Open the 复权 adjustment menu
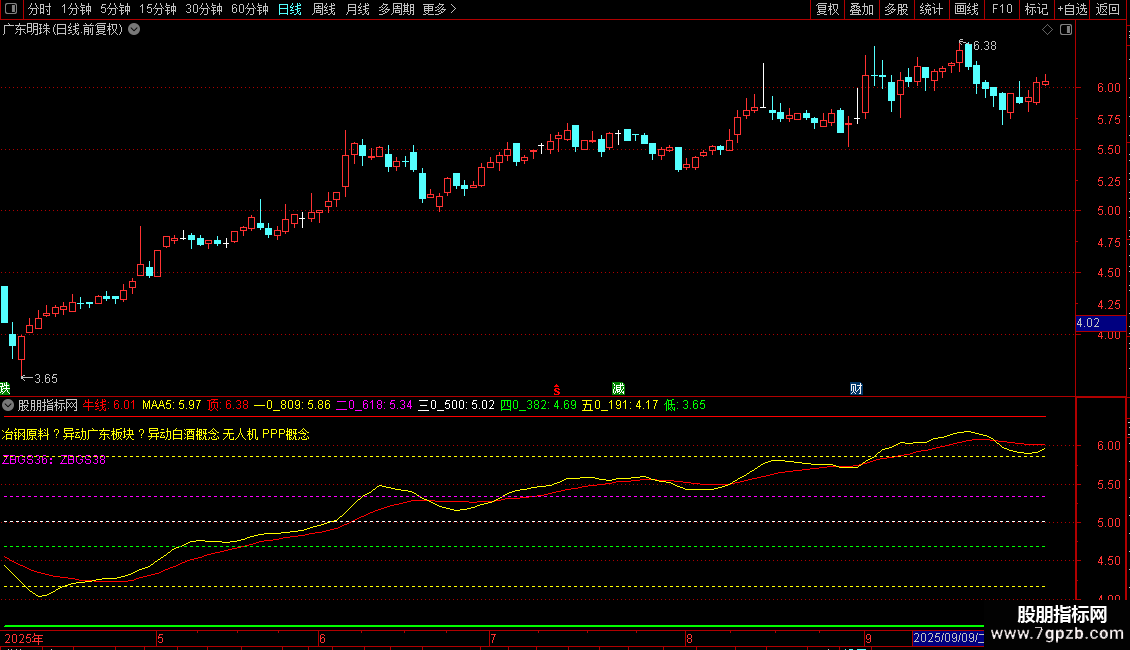The height and width of the screenshot is (650, 1130). point(827,9)
